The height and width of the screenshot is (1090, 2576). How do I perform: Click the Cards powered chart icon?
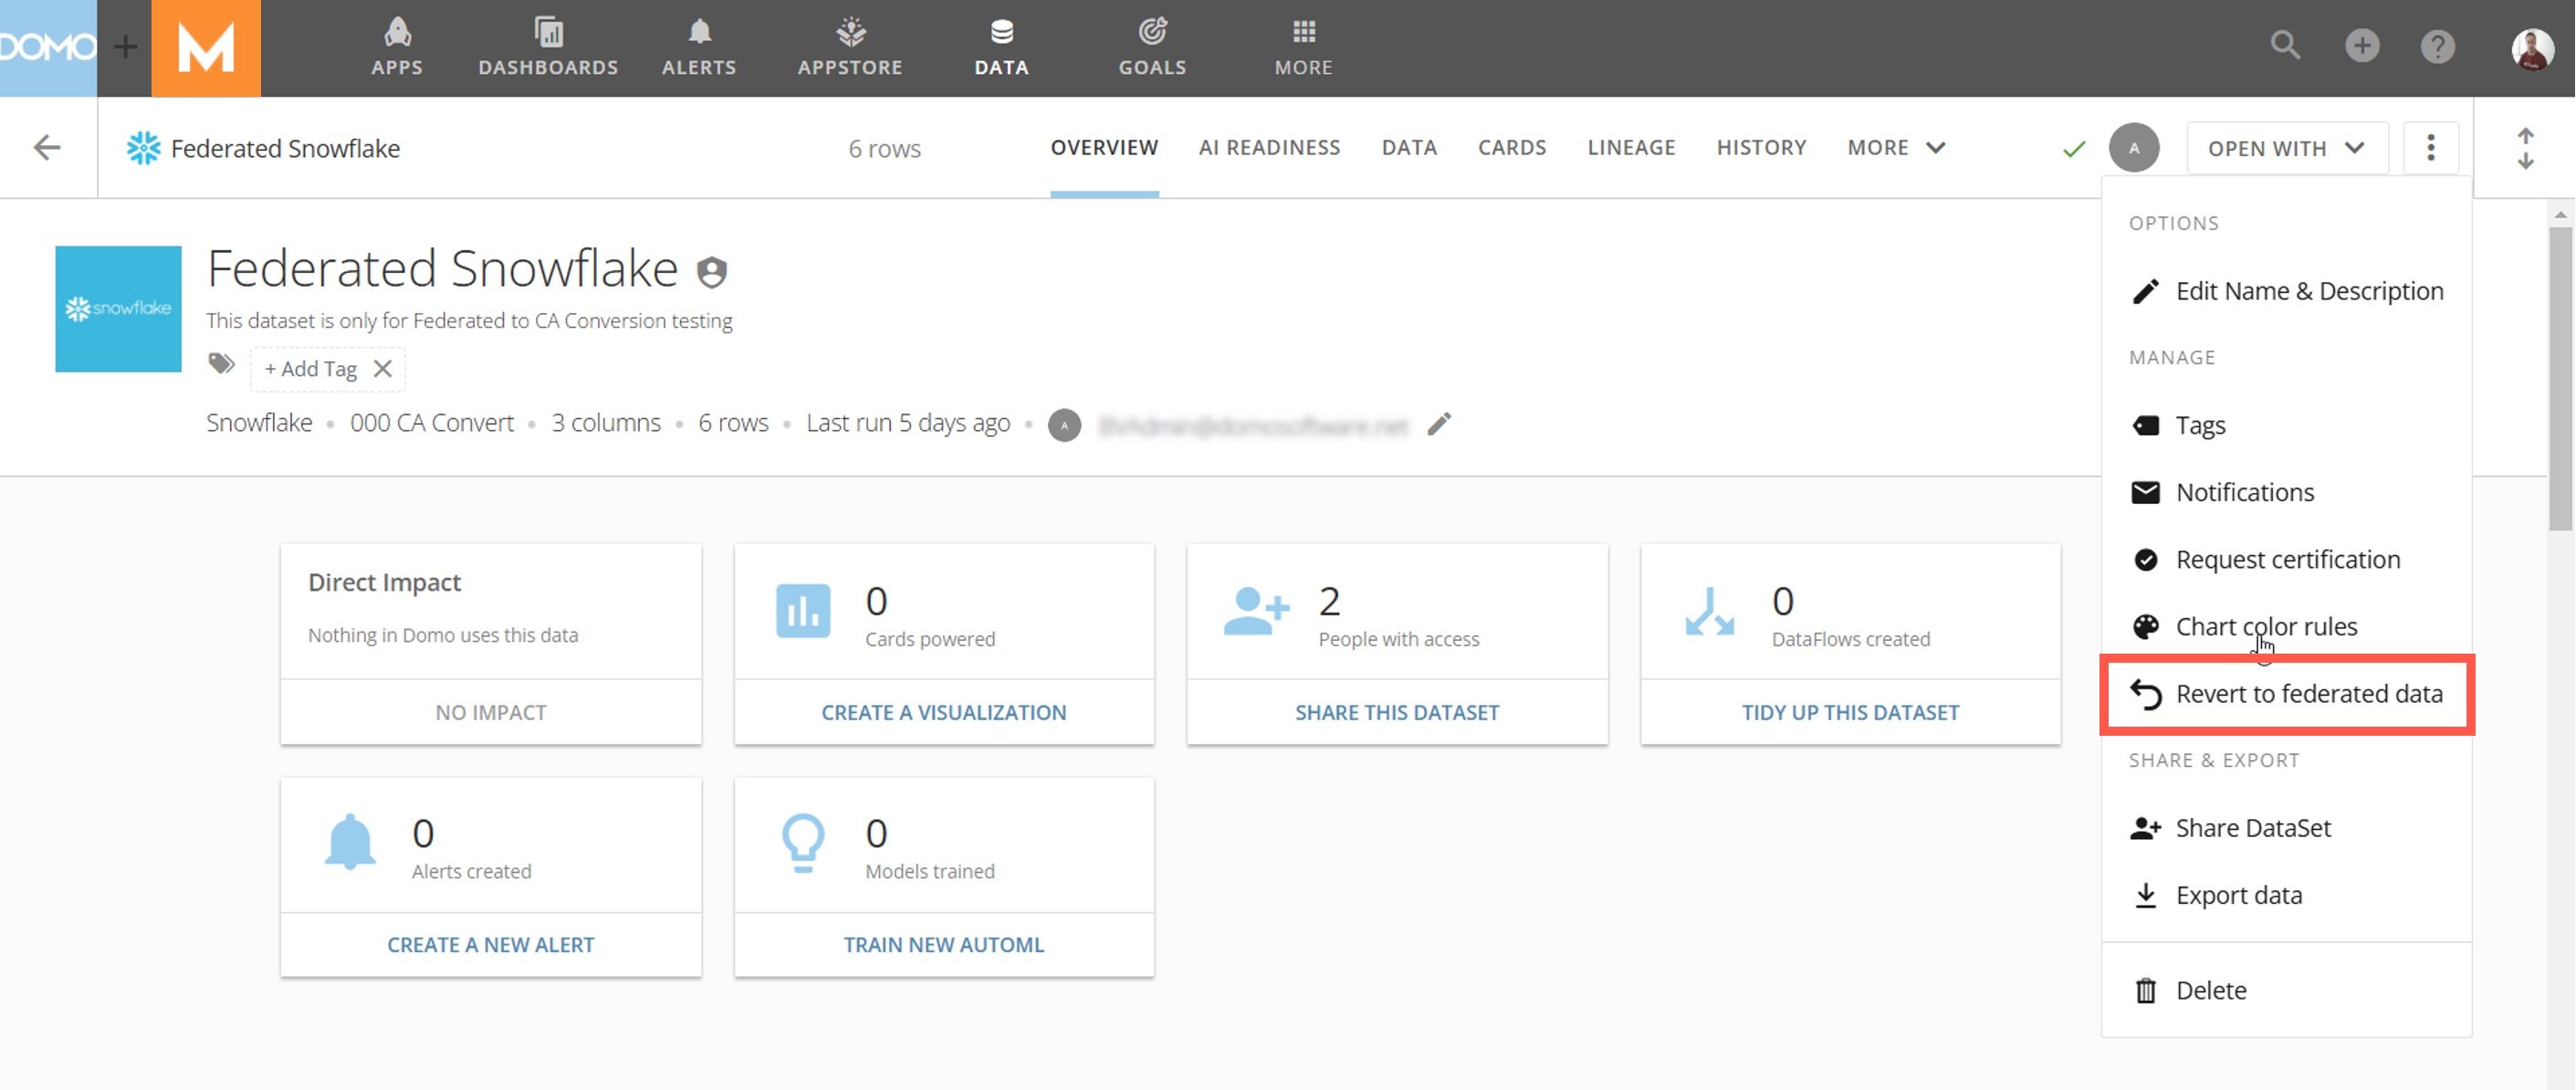point(803,611)
